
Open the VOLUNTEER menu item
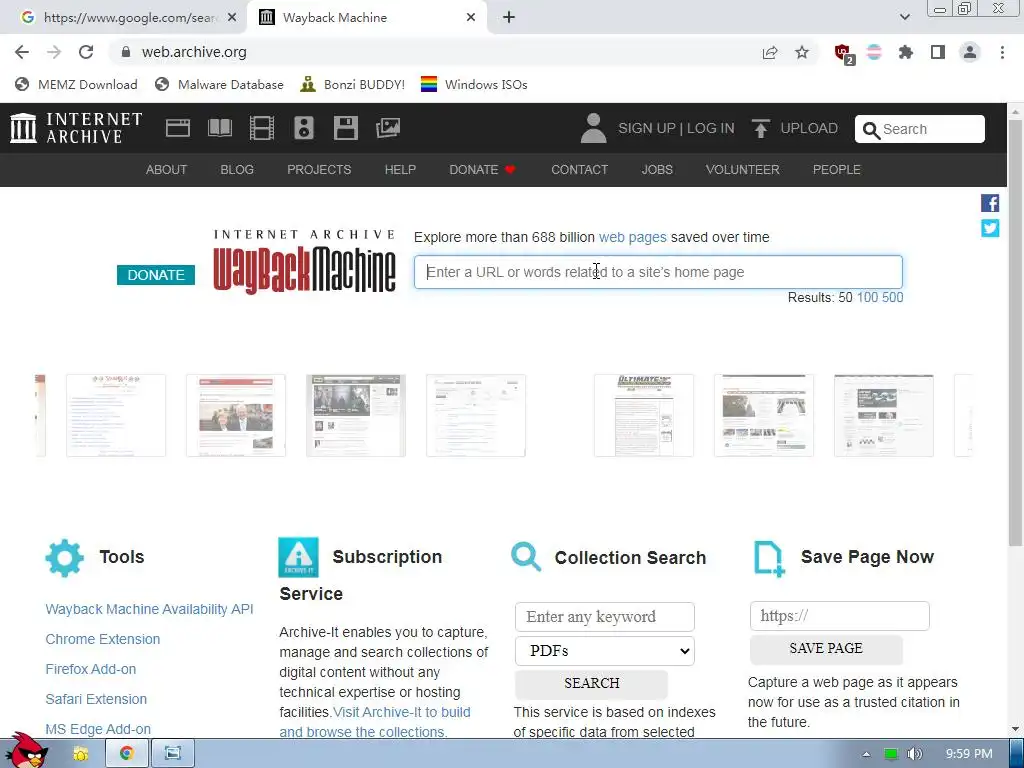(x=743, y=170)
